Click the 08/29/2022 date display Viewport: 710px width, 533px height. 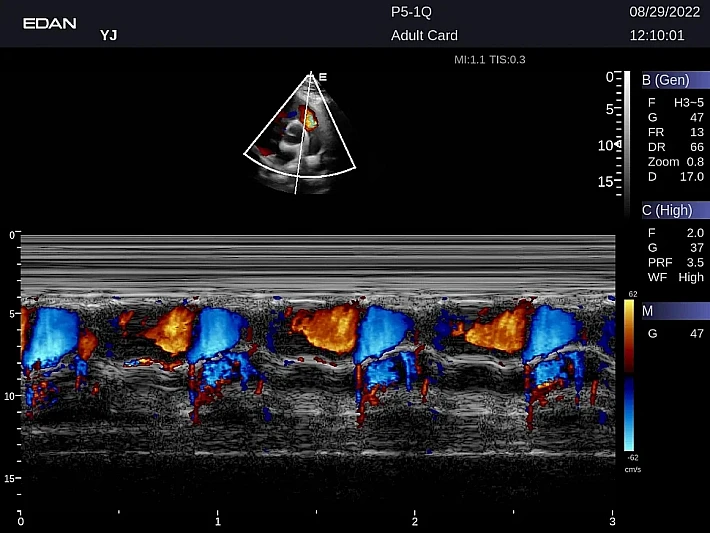click(x=657, y=13)
